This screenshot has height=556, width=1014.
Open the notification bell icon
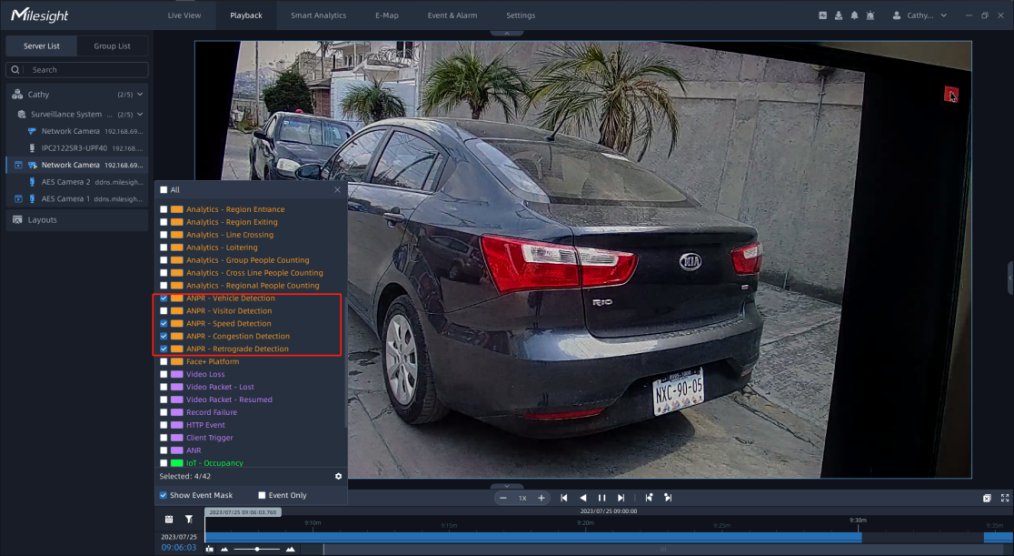[854, 16]
